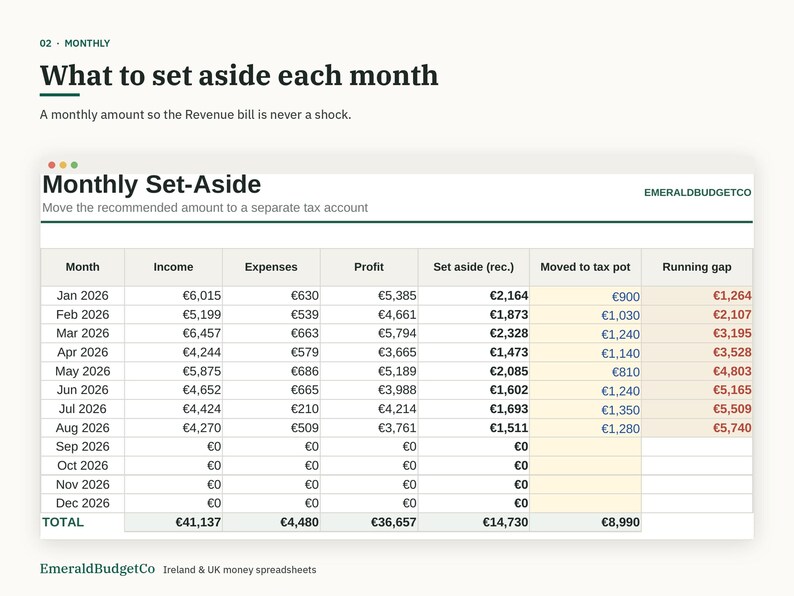Click empty Dec 2026 tax pot cell
This screenshot has height=596, width=794.
pyautogui.click(x=585, y=503)
